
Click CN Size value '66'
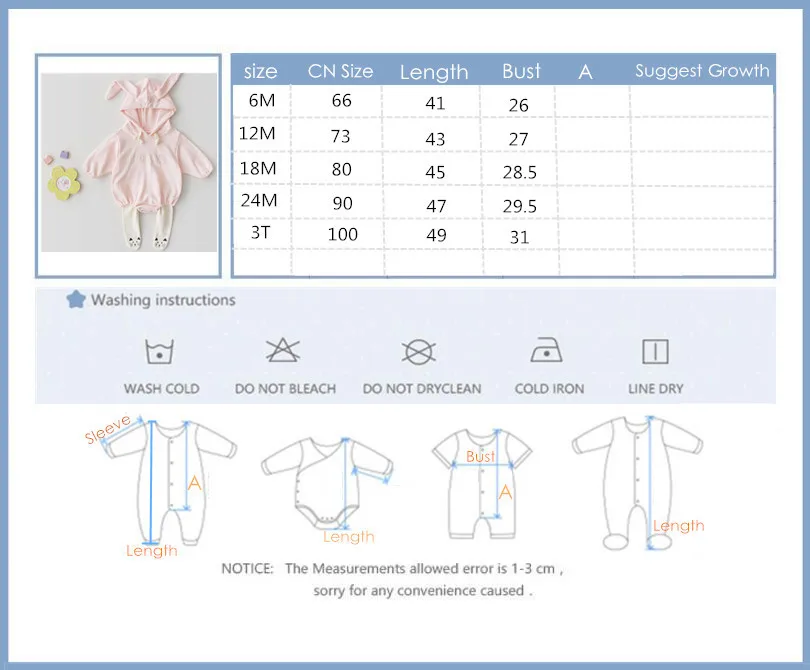(x=341, y=100)
